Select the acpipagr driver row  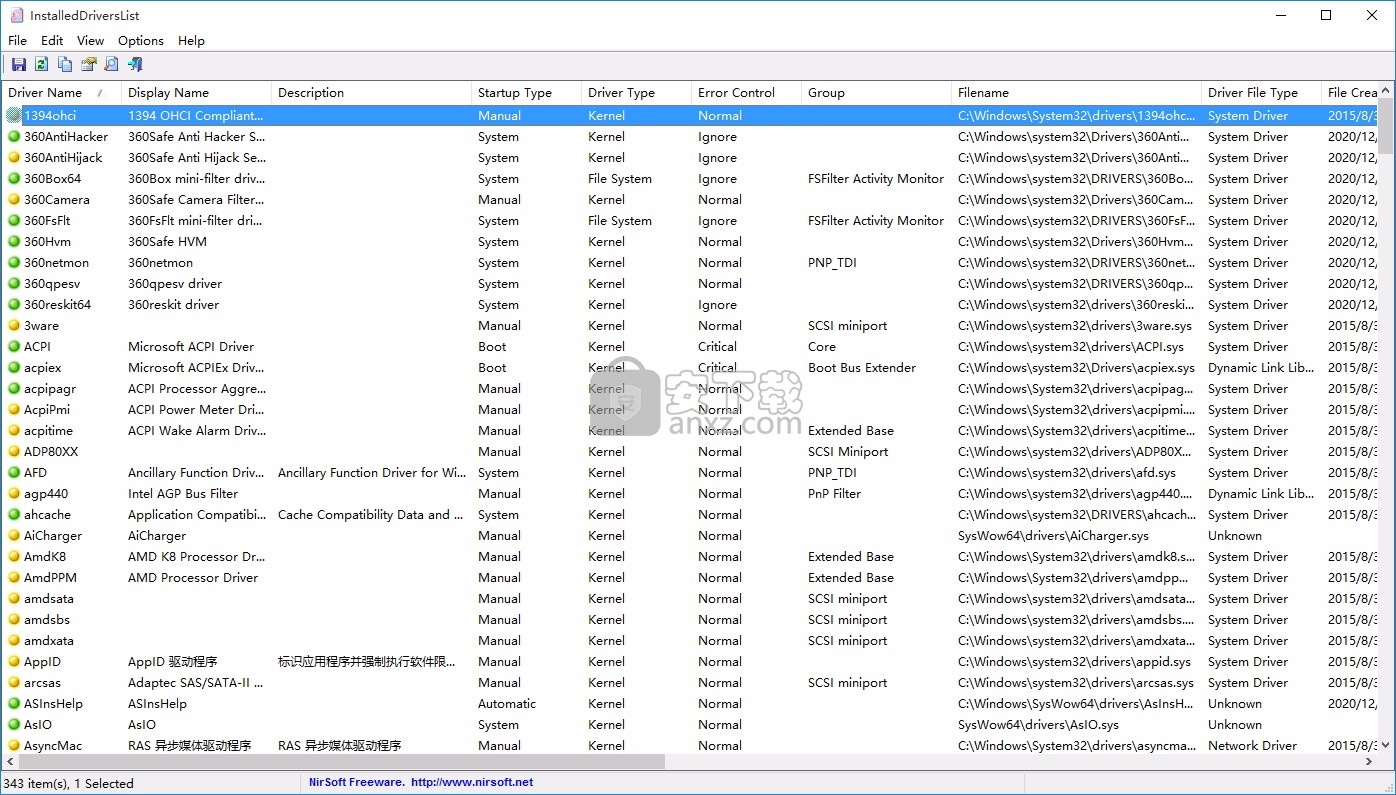(x=690, y=389)
